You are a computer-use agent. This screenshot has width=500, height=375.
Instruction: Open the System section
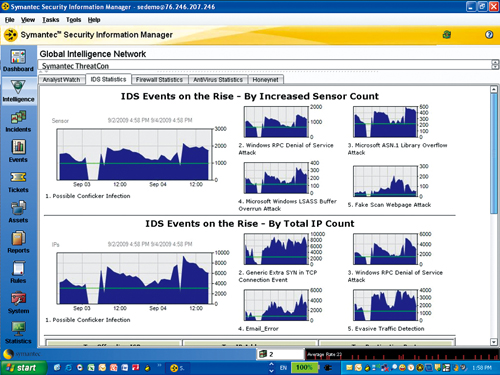click(x=18, y=303)
